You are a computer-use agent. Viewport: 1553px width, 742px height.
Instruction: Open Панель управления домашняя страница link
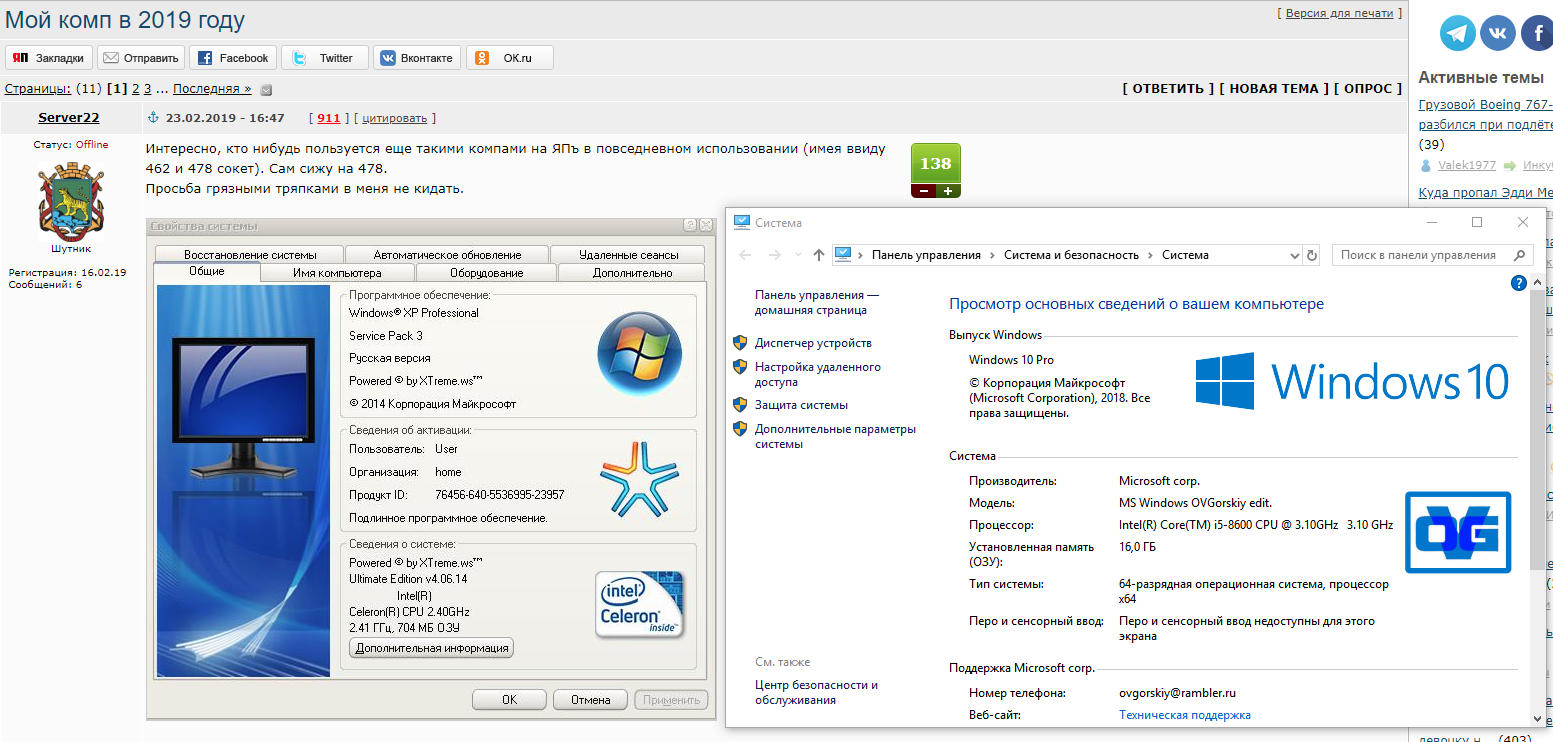click(817, 302)
